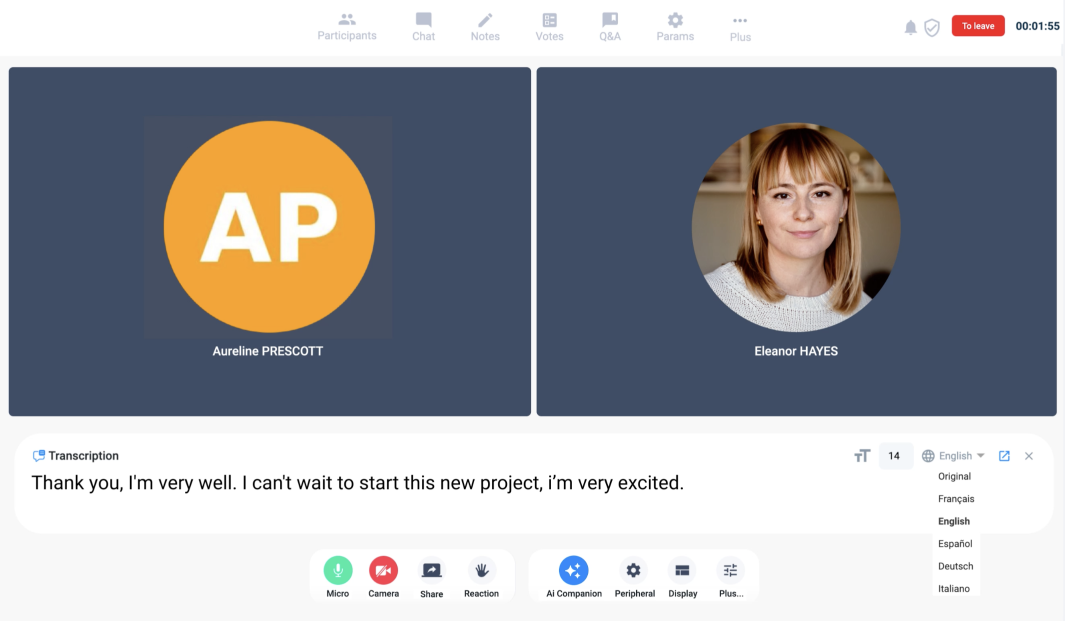1065x621 pixels.
Task: Open the Notes panel
Action: click(x=485, y=26)
